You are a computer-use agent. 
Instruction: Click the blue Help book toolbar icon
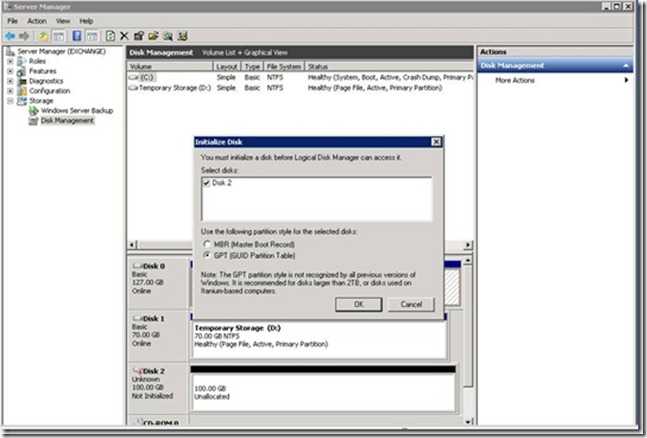77,36
